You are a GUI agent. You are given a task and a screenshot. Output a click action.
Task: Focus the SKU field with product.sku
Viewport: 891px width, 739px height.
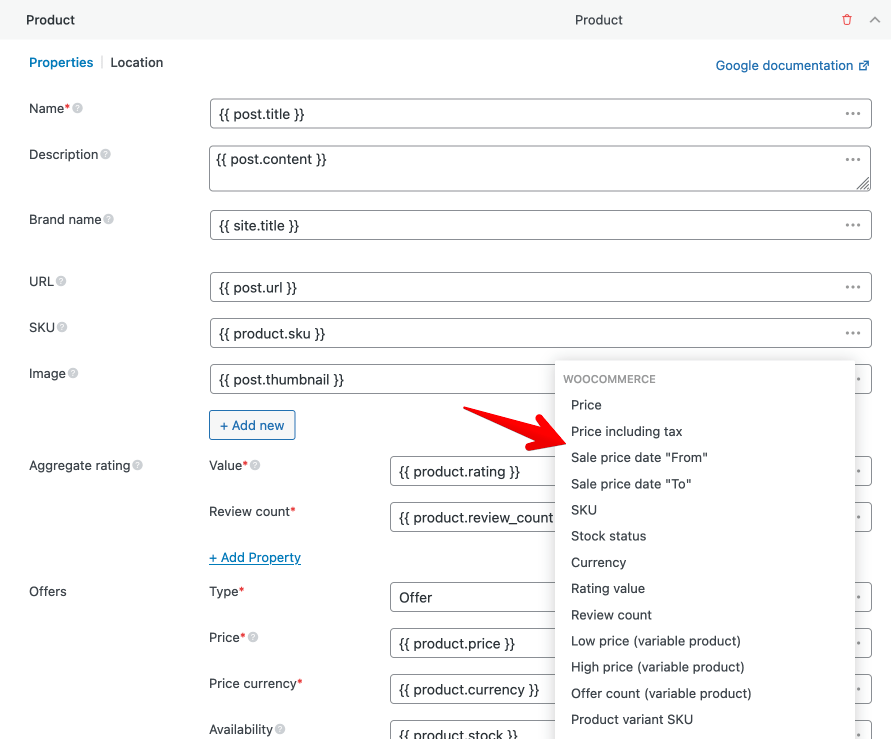pos(540,333)
